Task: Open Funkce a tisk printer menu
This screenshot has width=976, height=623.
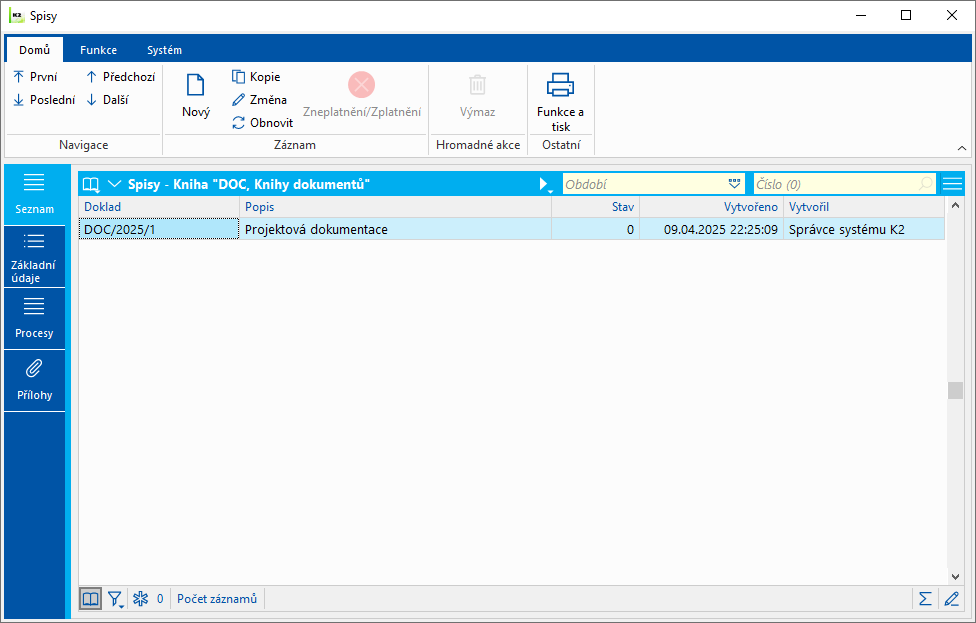Action: [x=560, y=101]
